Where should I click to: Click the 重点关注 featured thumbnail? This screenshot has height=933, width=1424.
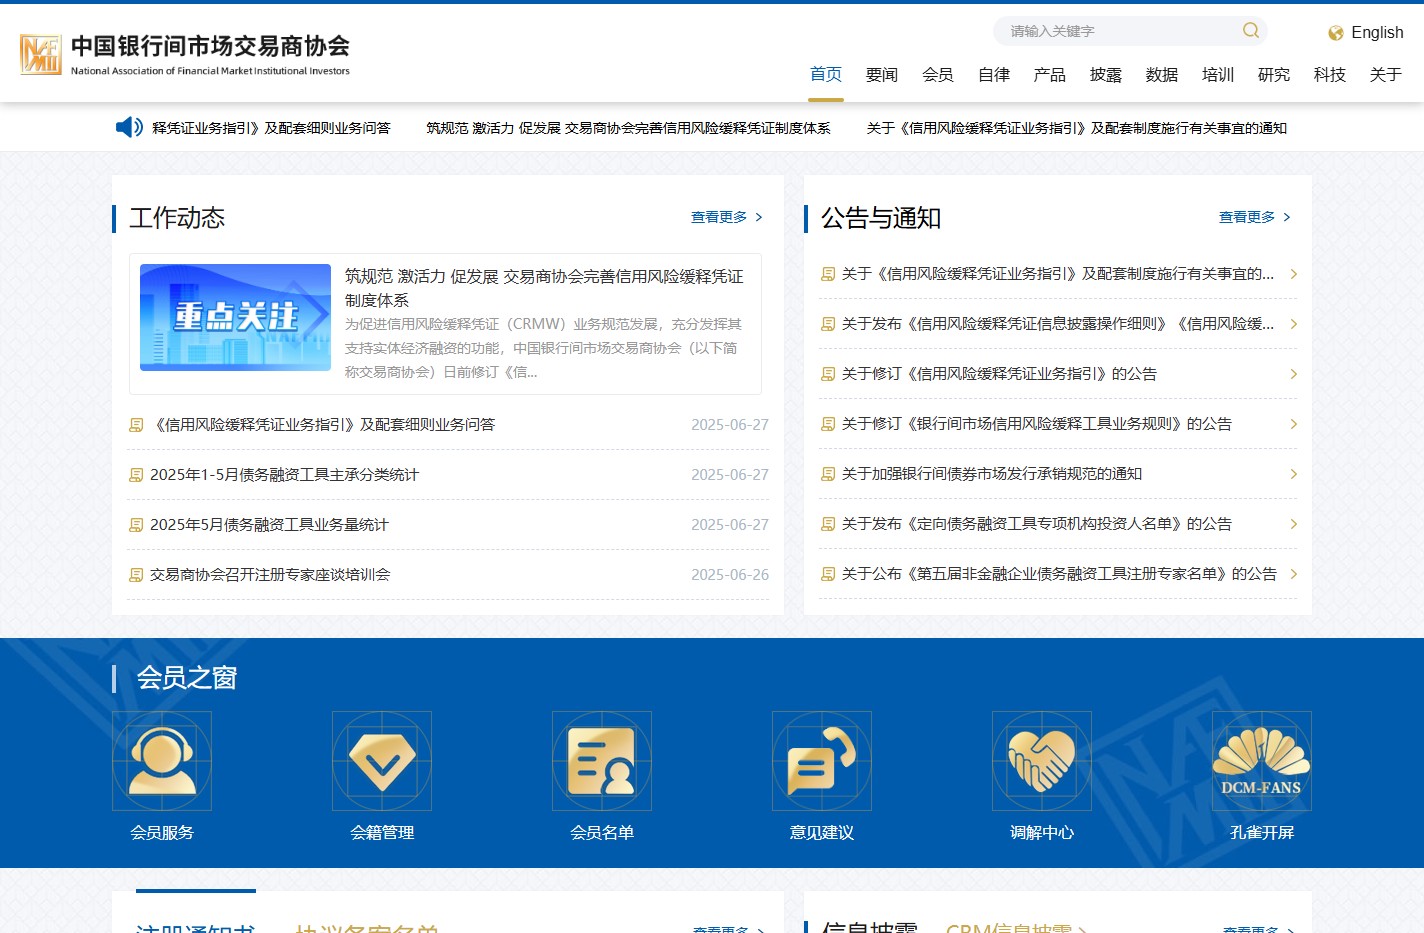point(235,317)
